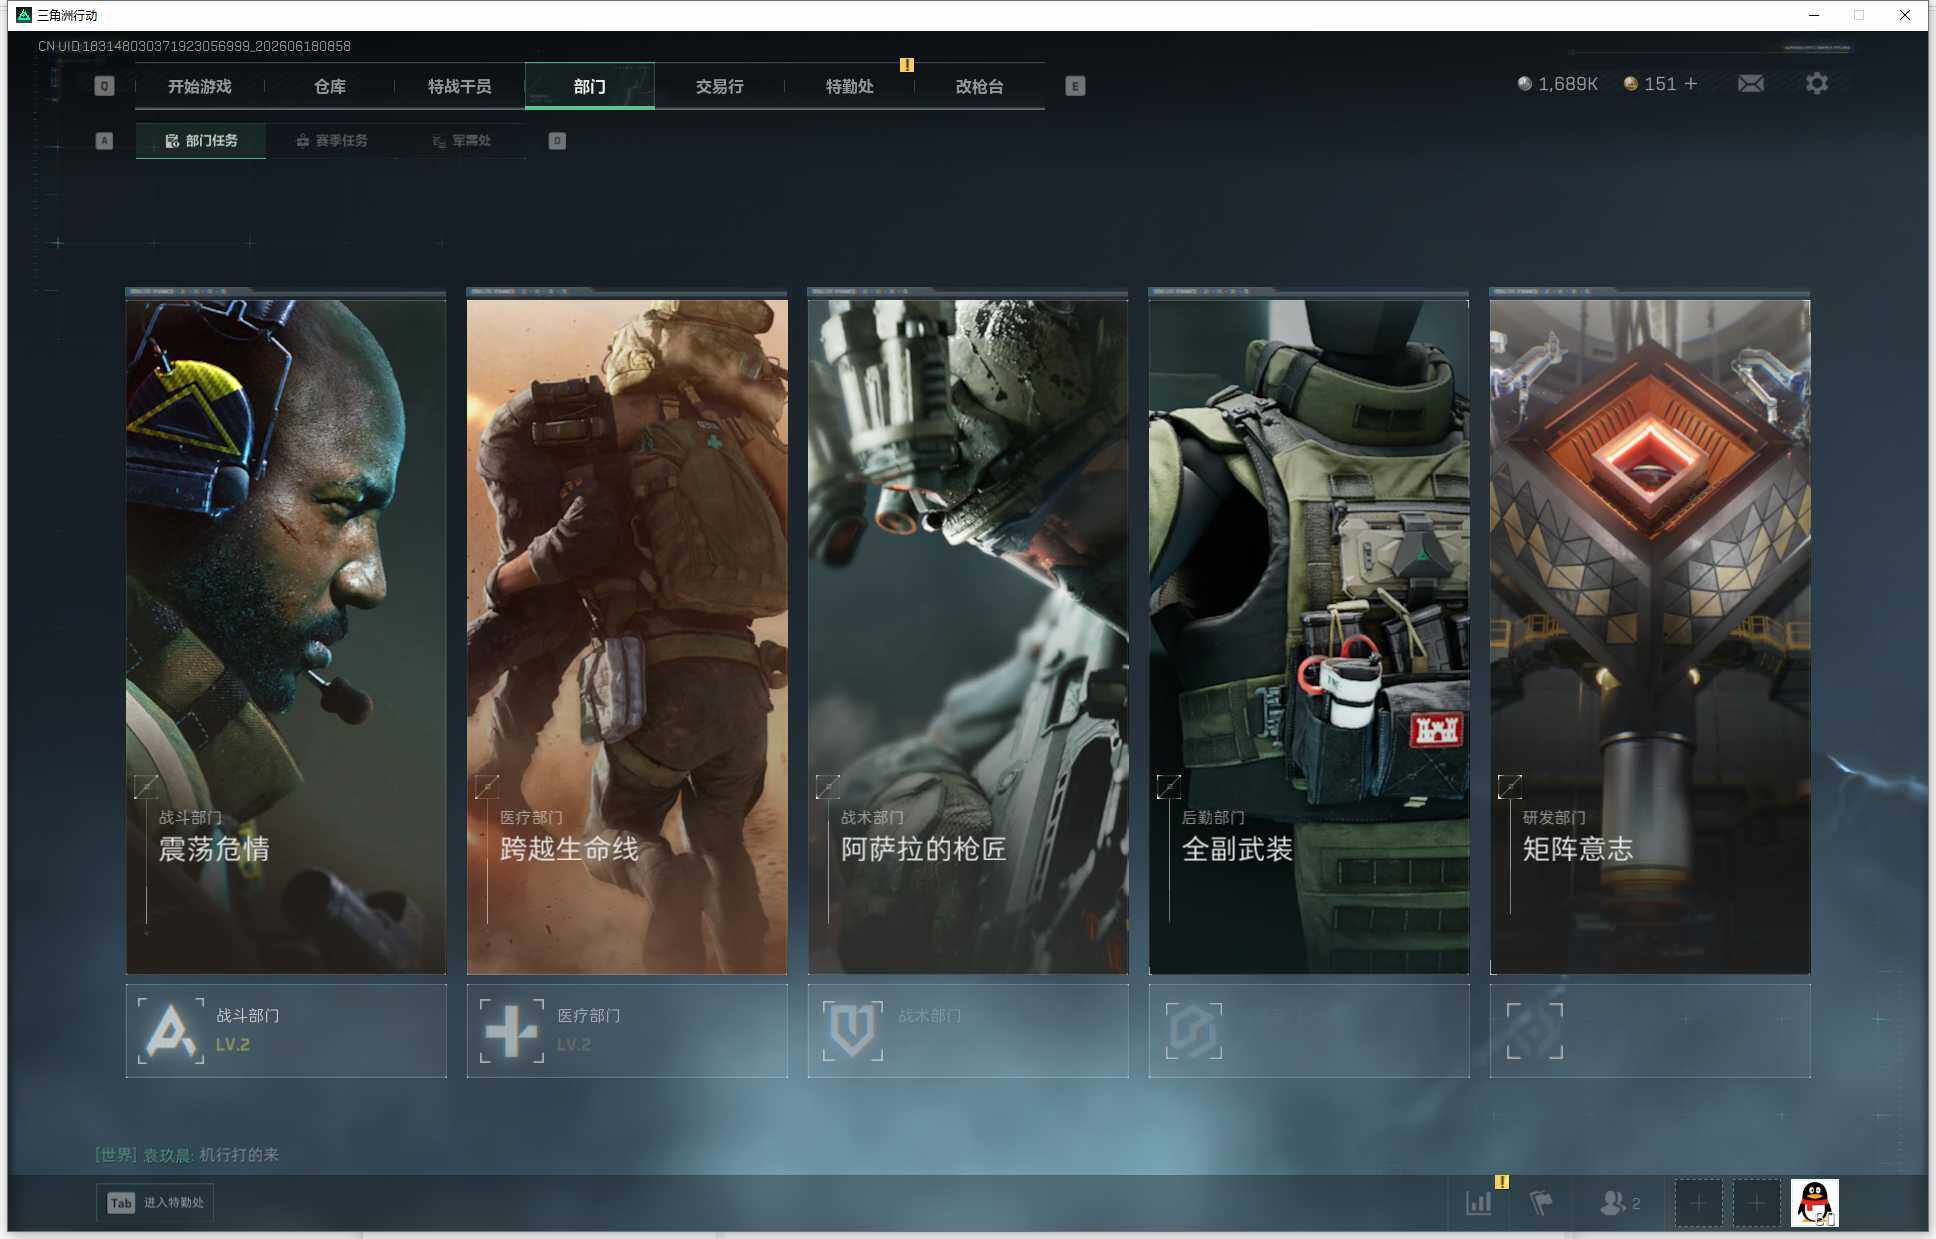Click the medical department cross emblem icon
Image resolution: width=1936 pixels, height=1239 pixels.
coord(512,1031)
